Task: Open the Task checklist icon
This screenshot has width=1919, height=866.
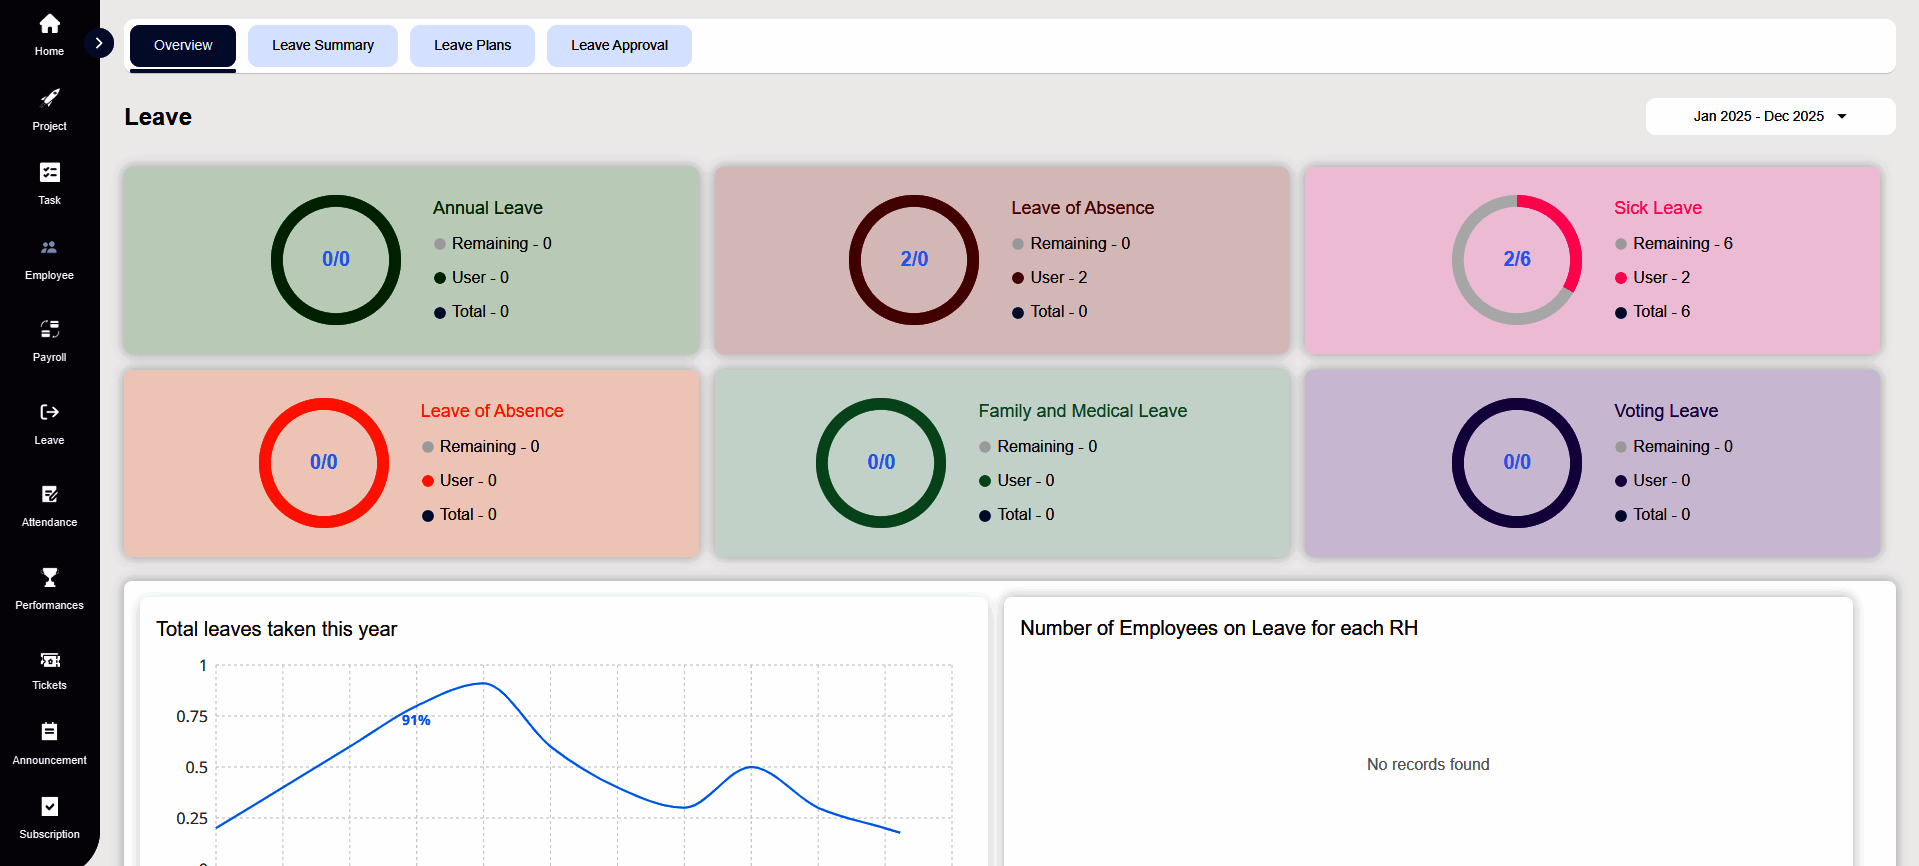Action: click(x=49, y=172)
